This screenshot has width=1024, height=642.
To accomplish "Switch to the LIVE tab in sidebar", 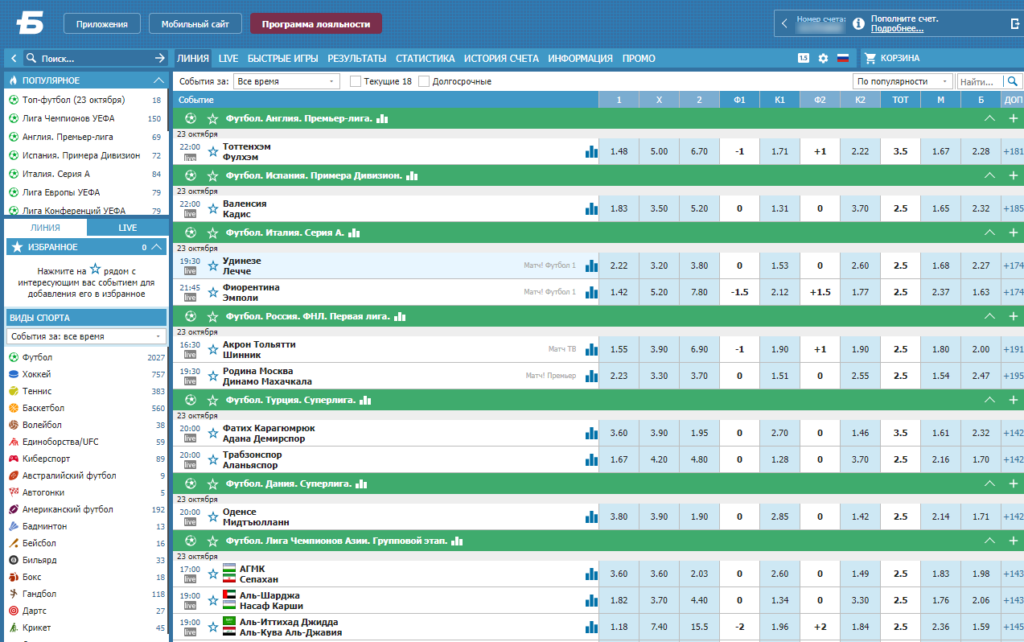I will point(127,227).
